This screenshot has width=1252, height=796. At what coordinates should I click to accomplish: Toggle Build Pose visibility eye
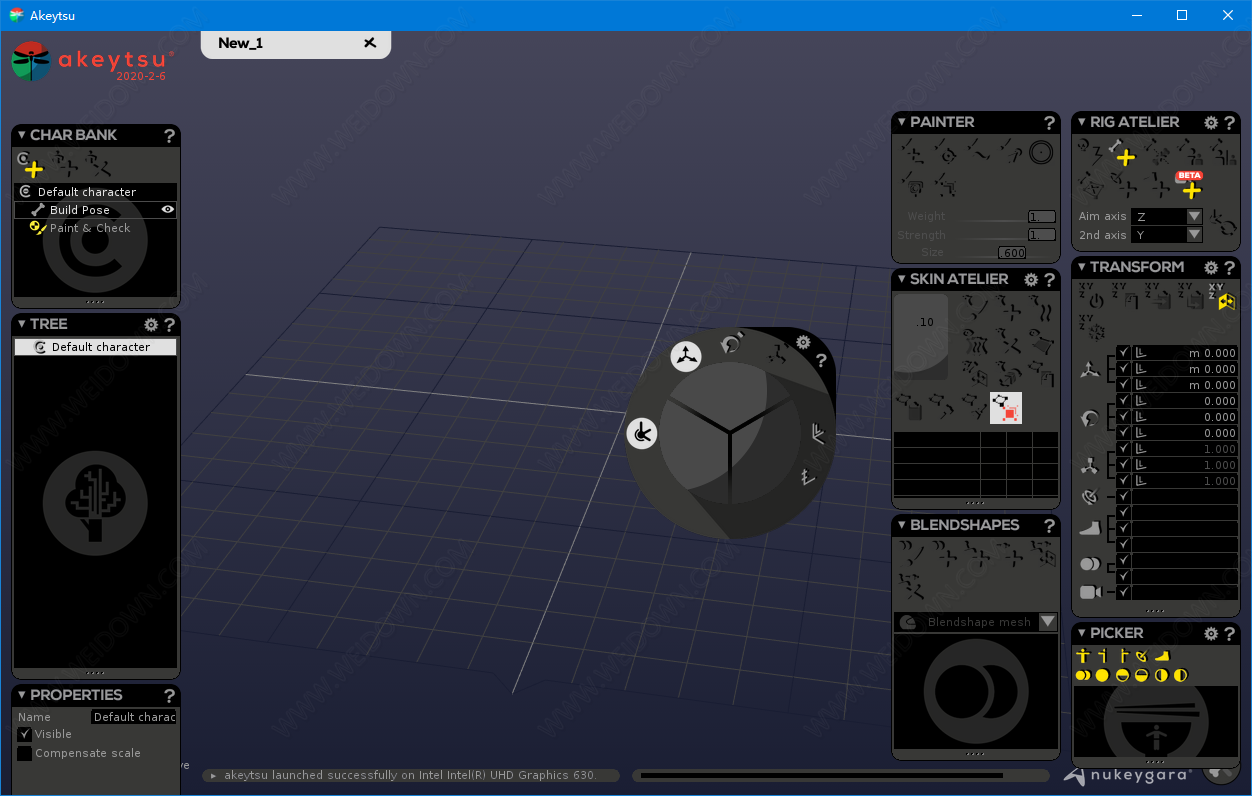coord(168,210)
